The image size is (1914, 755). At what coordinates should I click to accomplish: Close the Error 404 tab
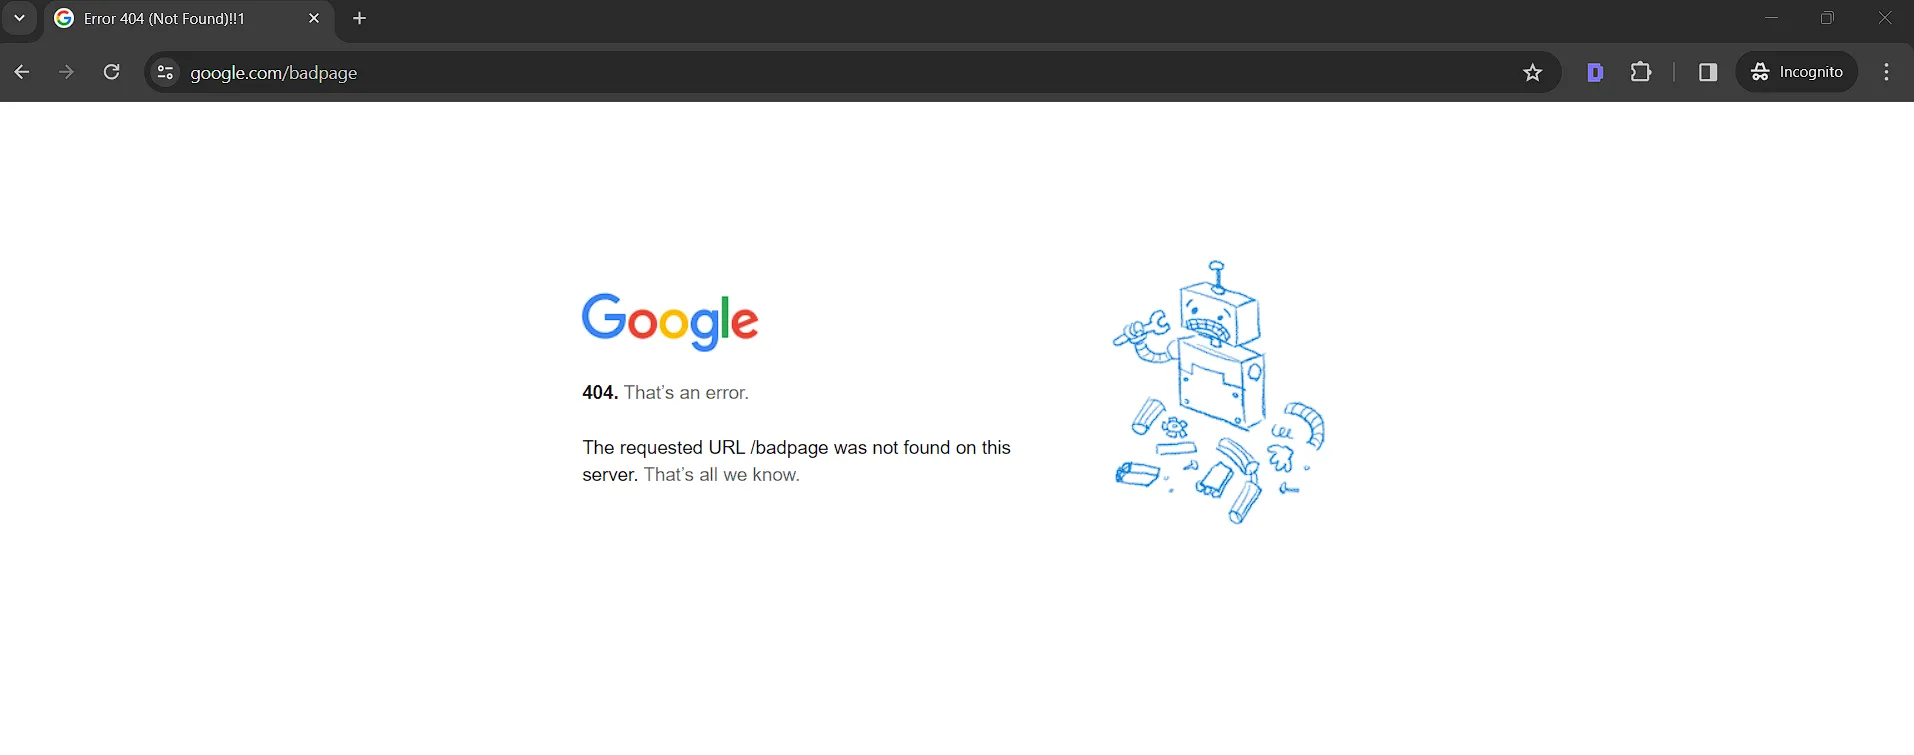click(314, 18)
